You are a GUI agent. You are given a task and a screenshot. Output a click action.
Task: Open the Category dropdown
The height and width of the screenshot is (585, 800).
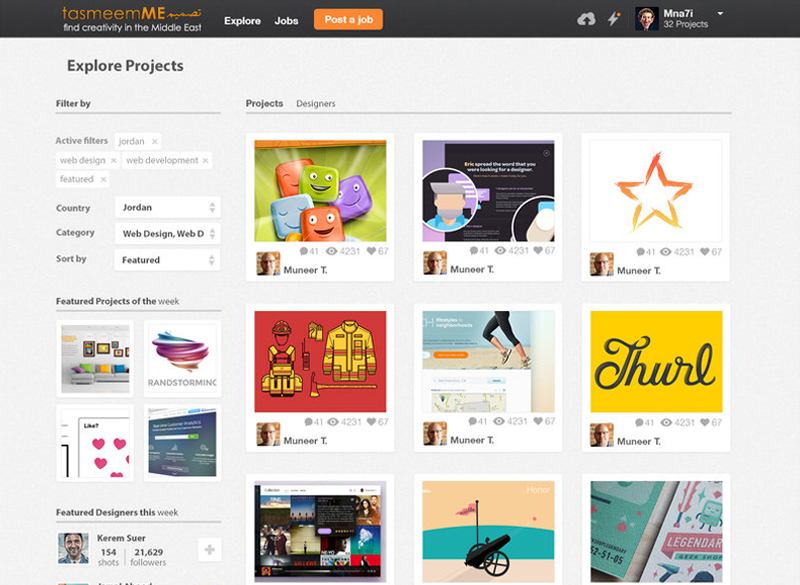click(168, 234)
